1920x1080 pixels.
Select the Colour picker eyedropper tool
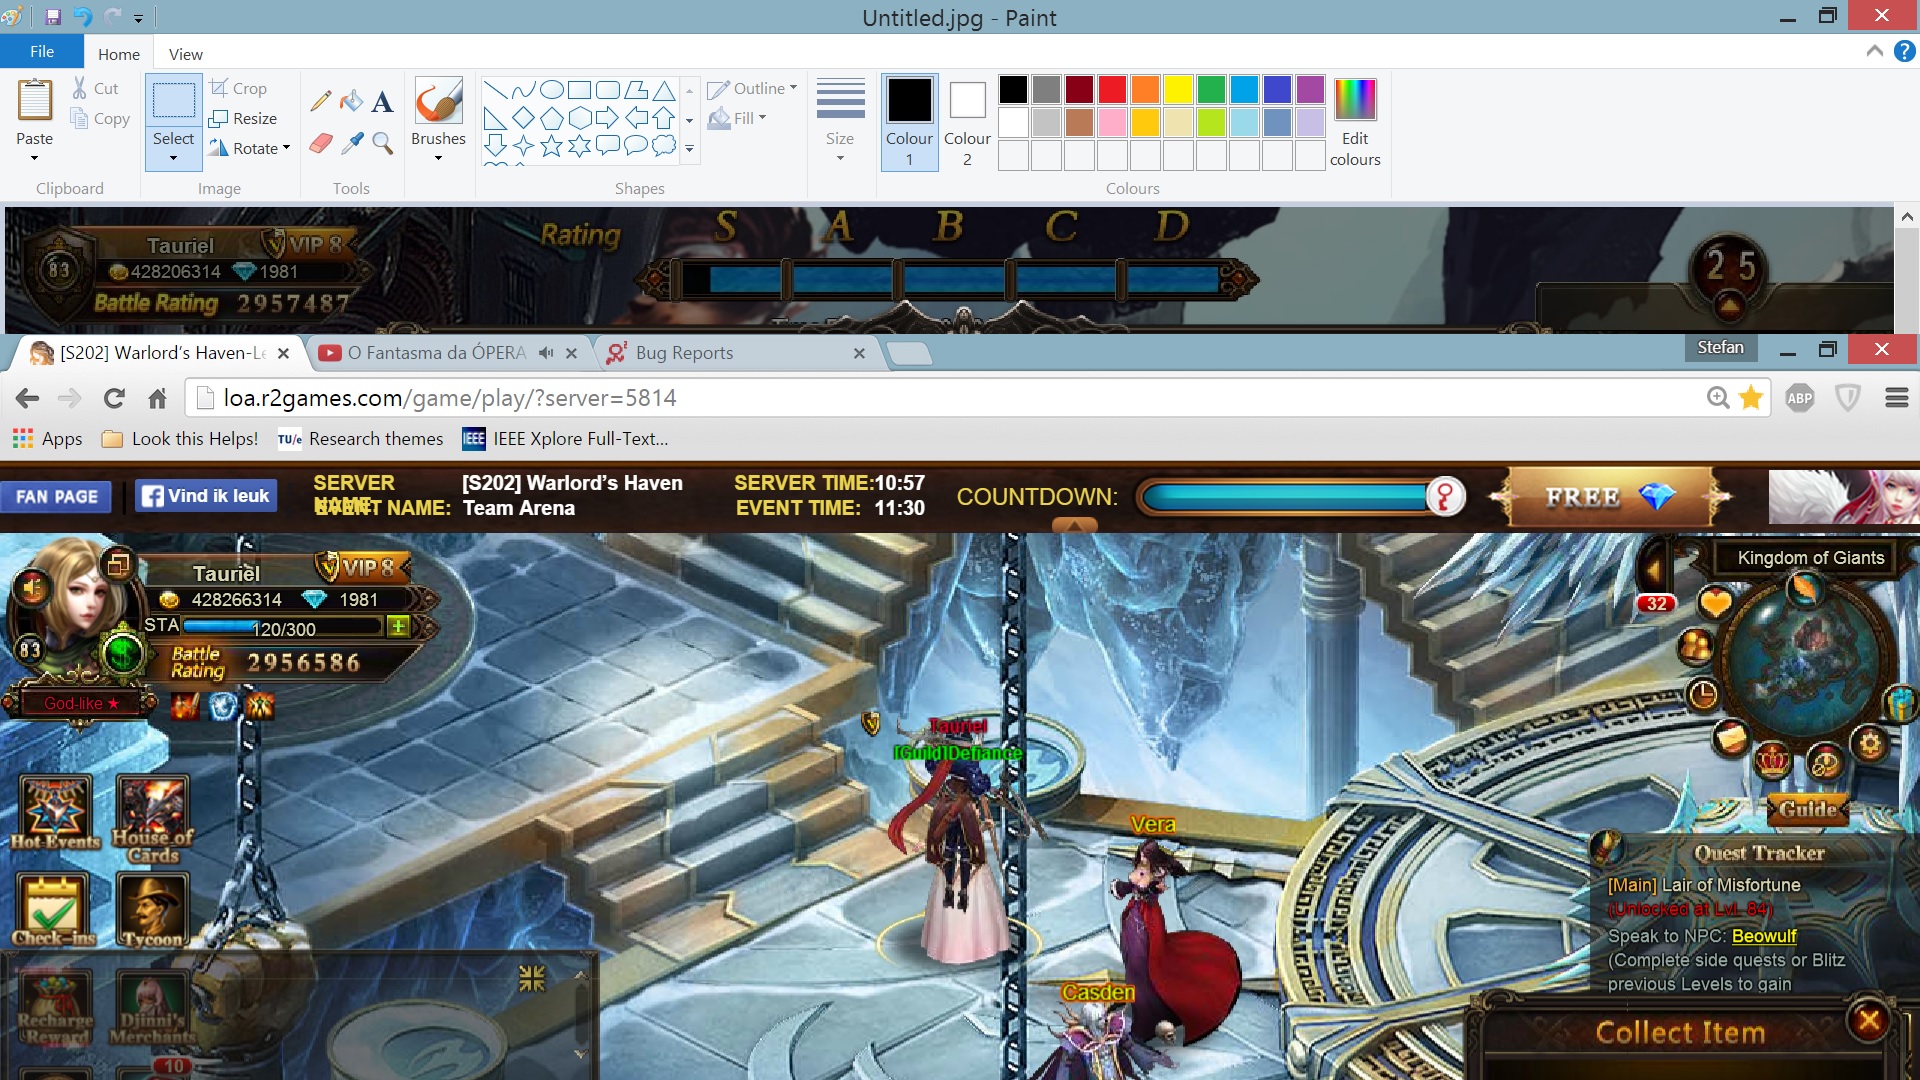click(x=351, y=144)
